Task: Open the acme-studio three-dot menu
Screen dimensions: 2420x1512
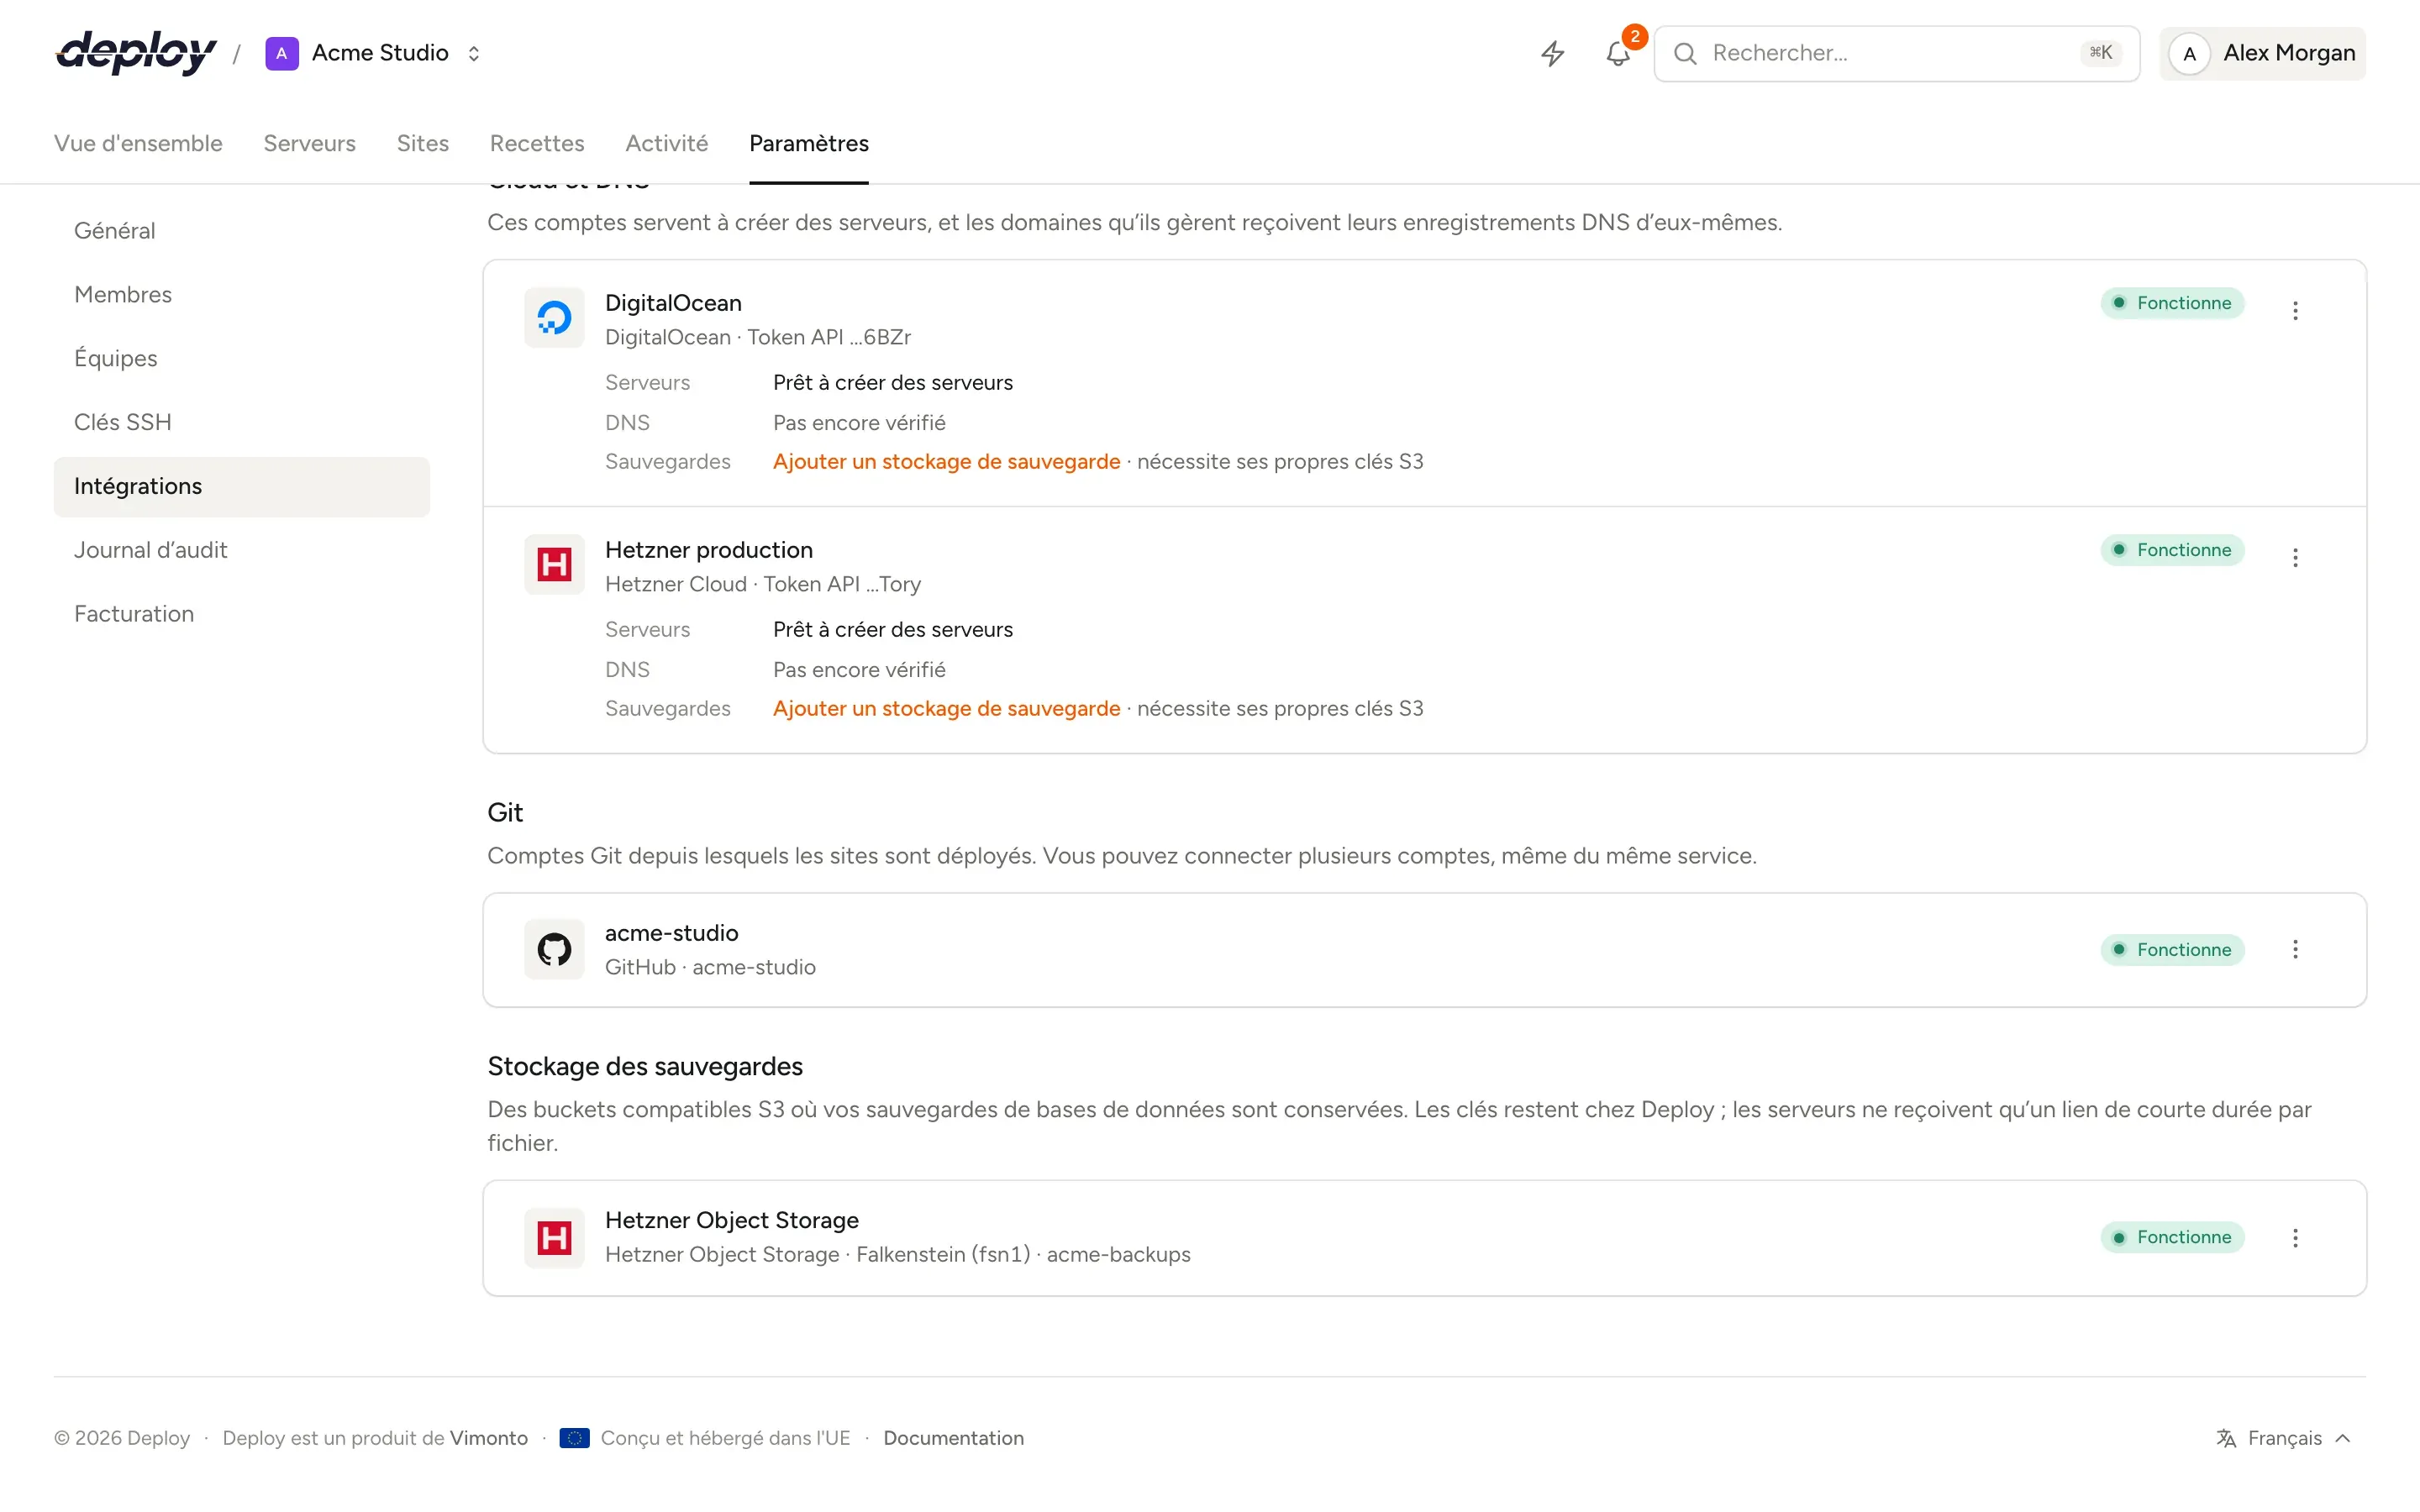Action: tap(2295, 949)
